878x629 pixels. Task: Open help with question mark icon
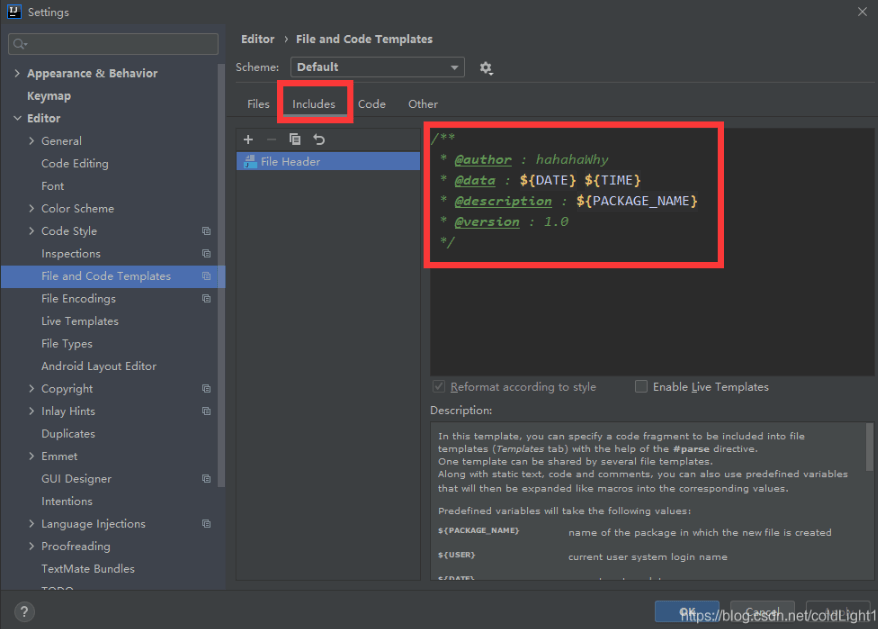click(24, 612)
